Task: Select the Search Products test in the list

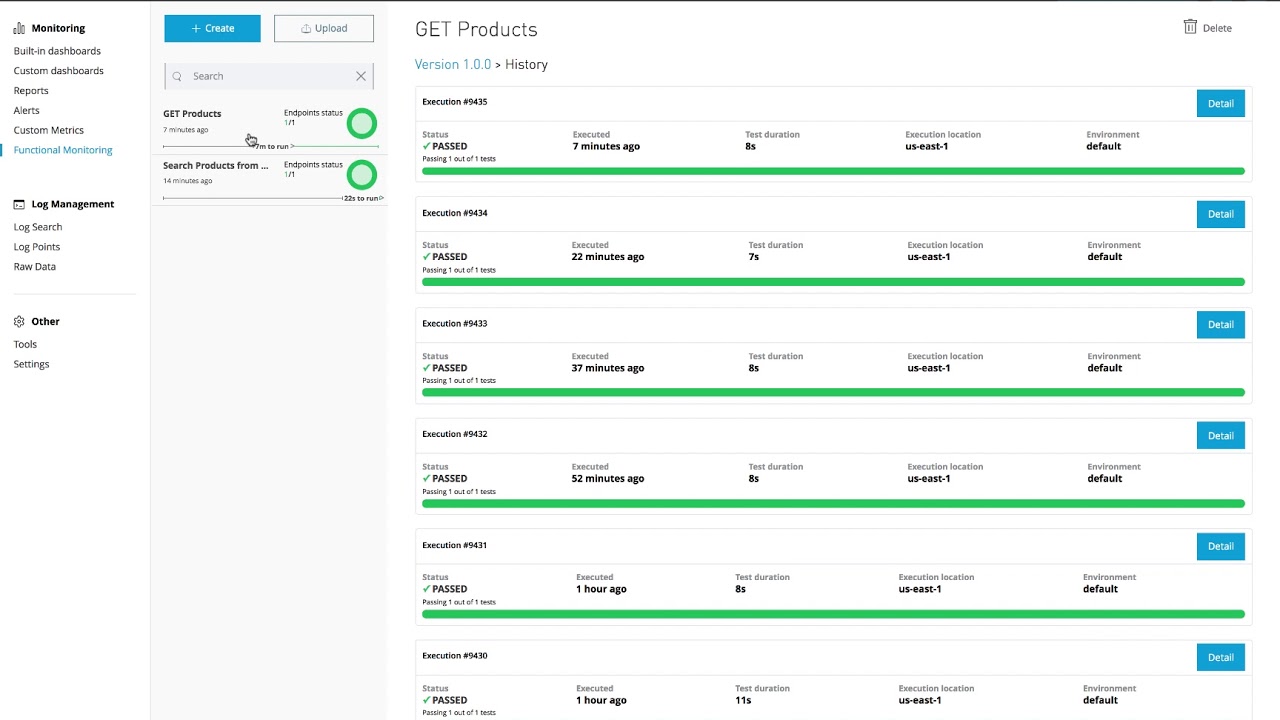Action: [x=216, y=166]
